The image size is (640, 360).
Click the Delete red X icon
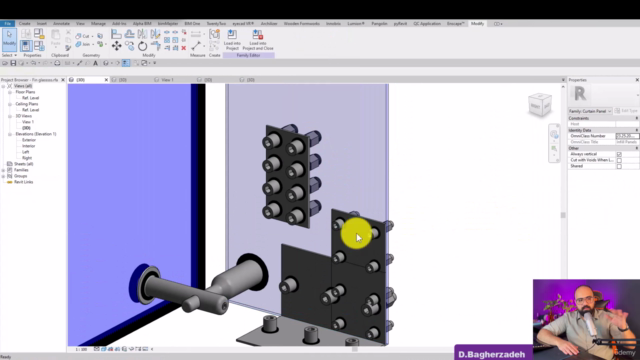[x=184, y=48]
